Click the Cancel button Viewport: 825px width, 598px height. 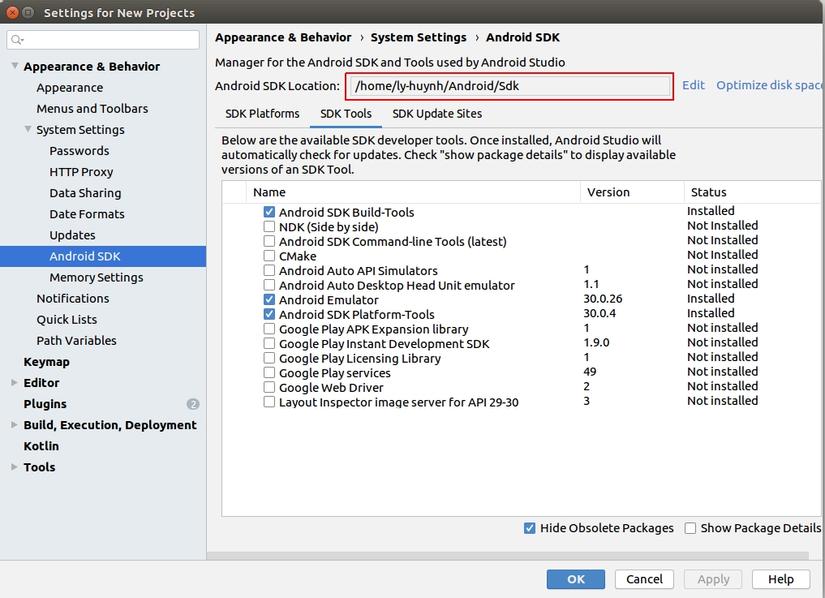point(644,579)
